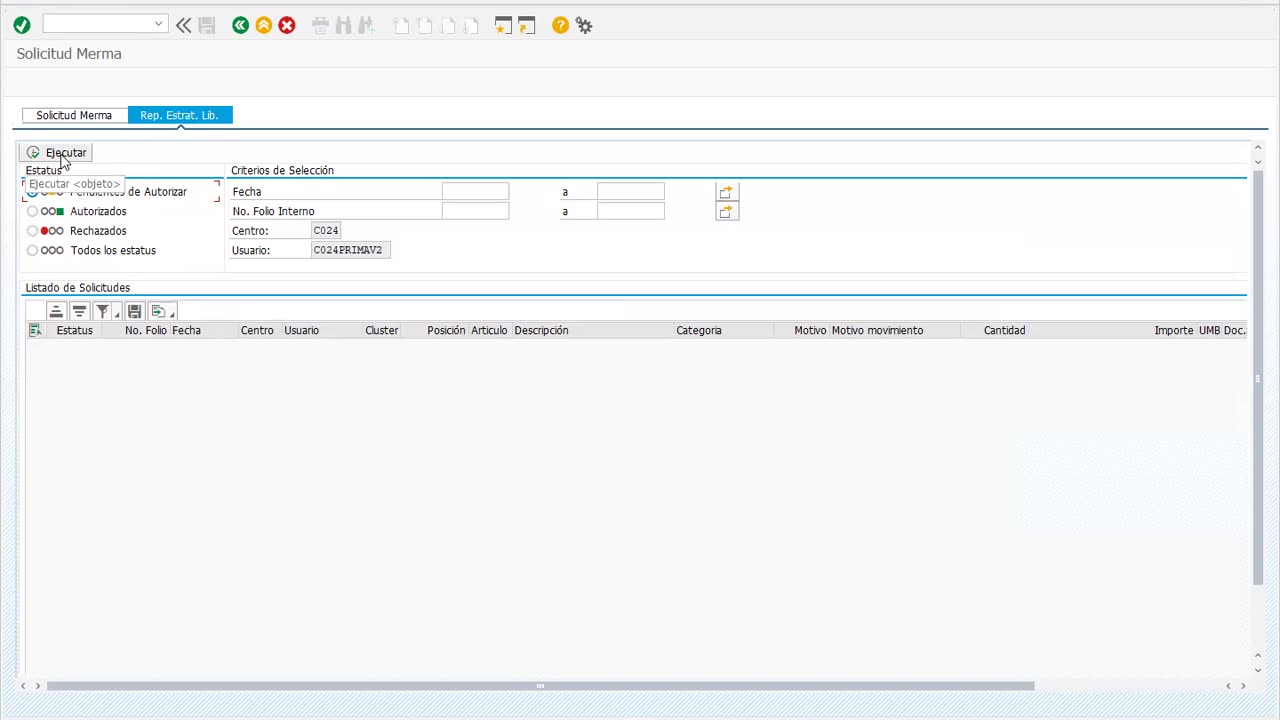
Task: Click the Find Next binoculars icon
Action: (366, 25)
